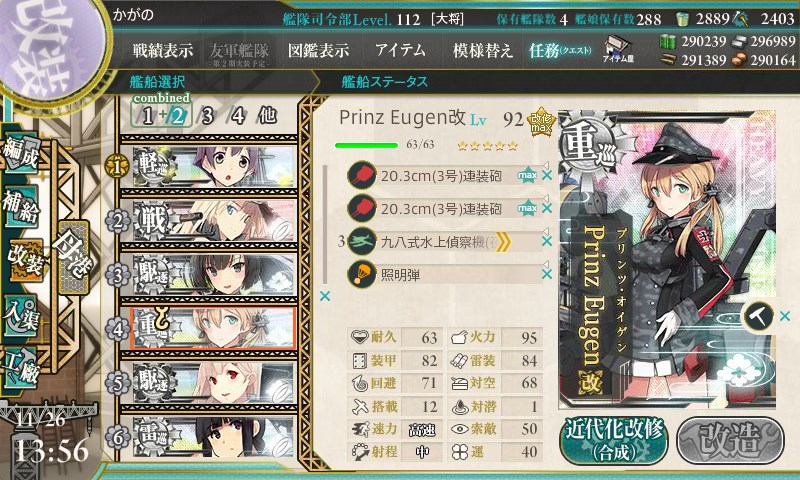Screen dimensions: 800x480
Task: Click the hammer reinforcement expansion slot icon
Action: [x=759, y=316]
